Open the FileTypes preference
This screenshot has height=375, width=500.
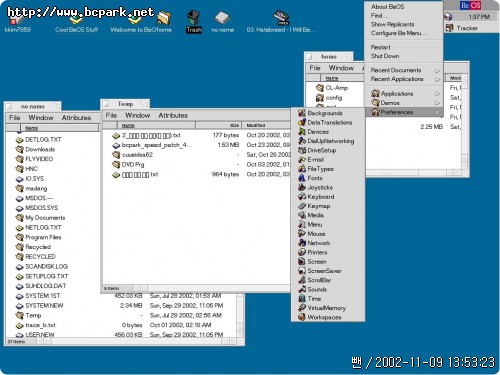(x=328, y=169)
